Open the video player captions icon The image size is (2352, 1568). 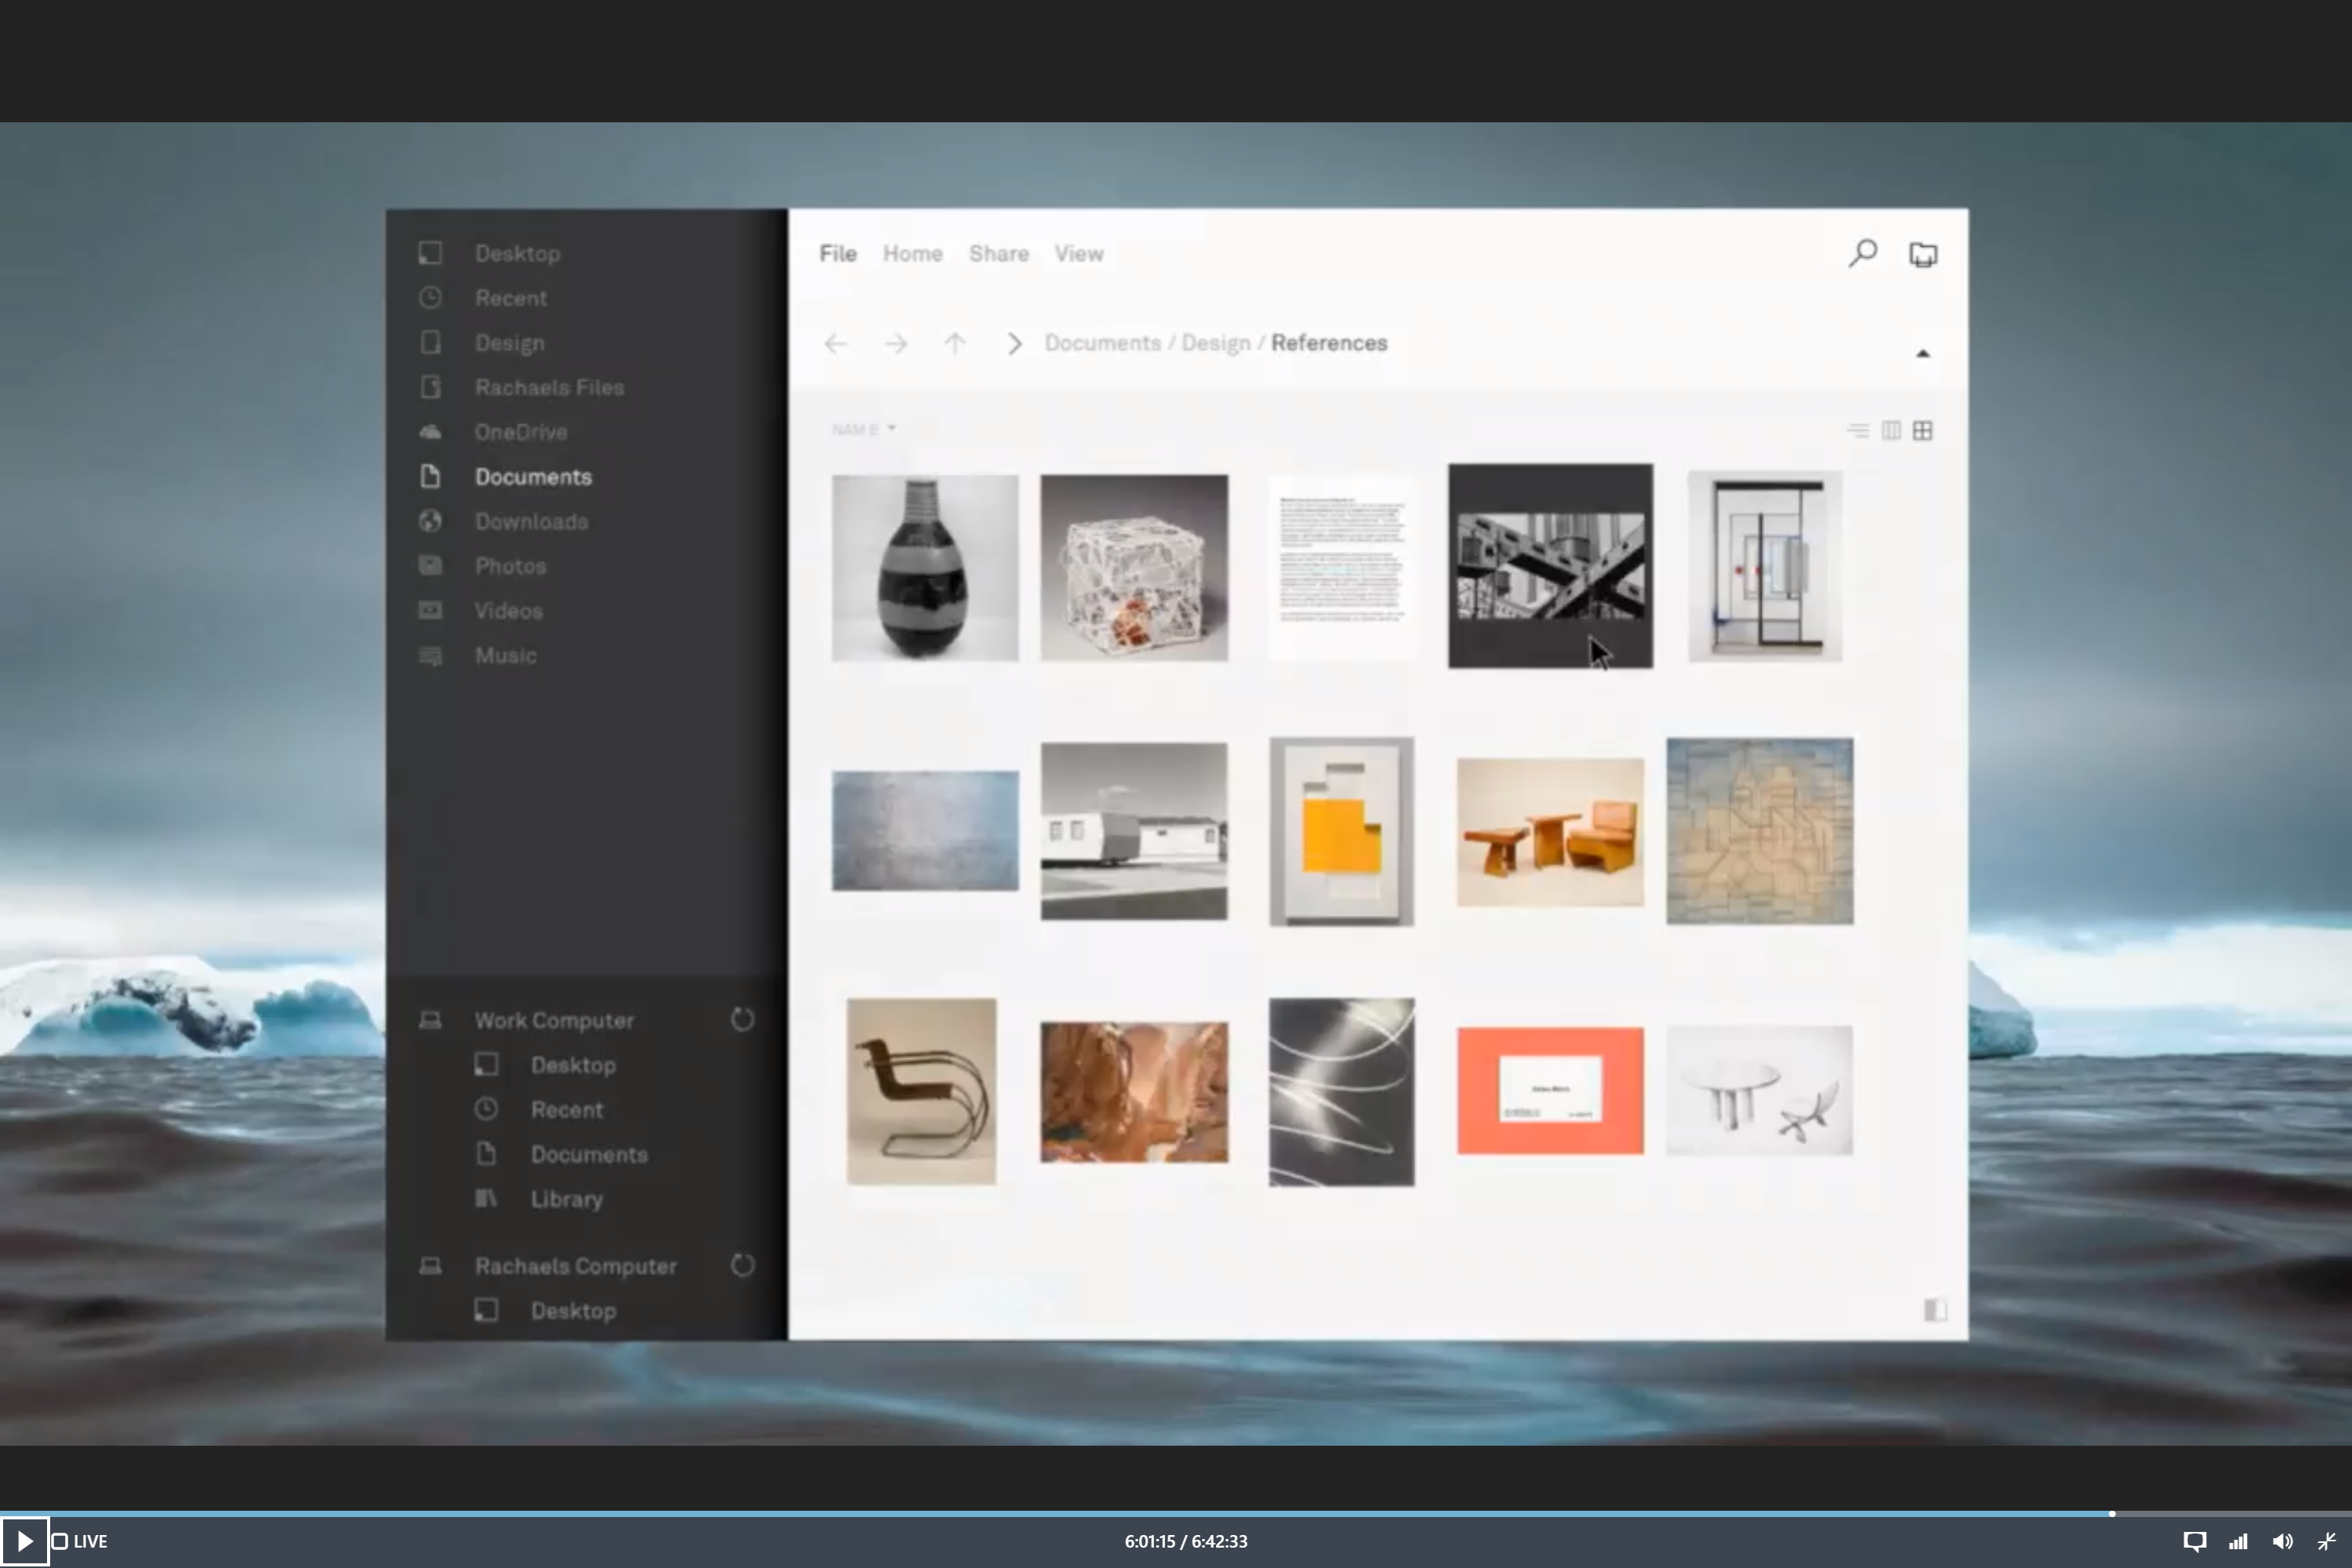[2194, 1541]
